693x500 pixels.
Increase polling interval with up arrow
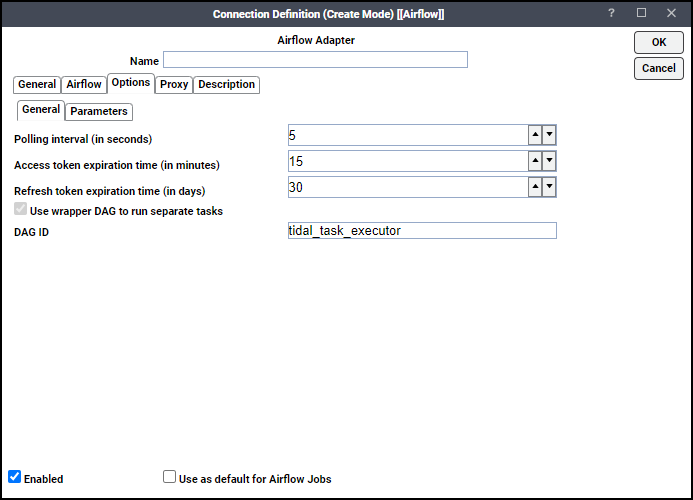(535, 135)
